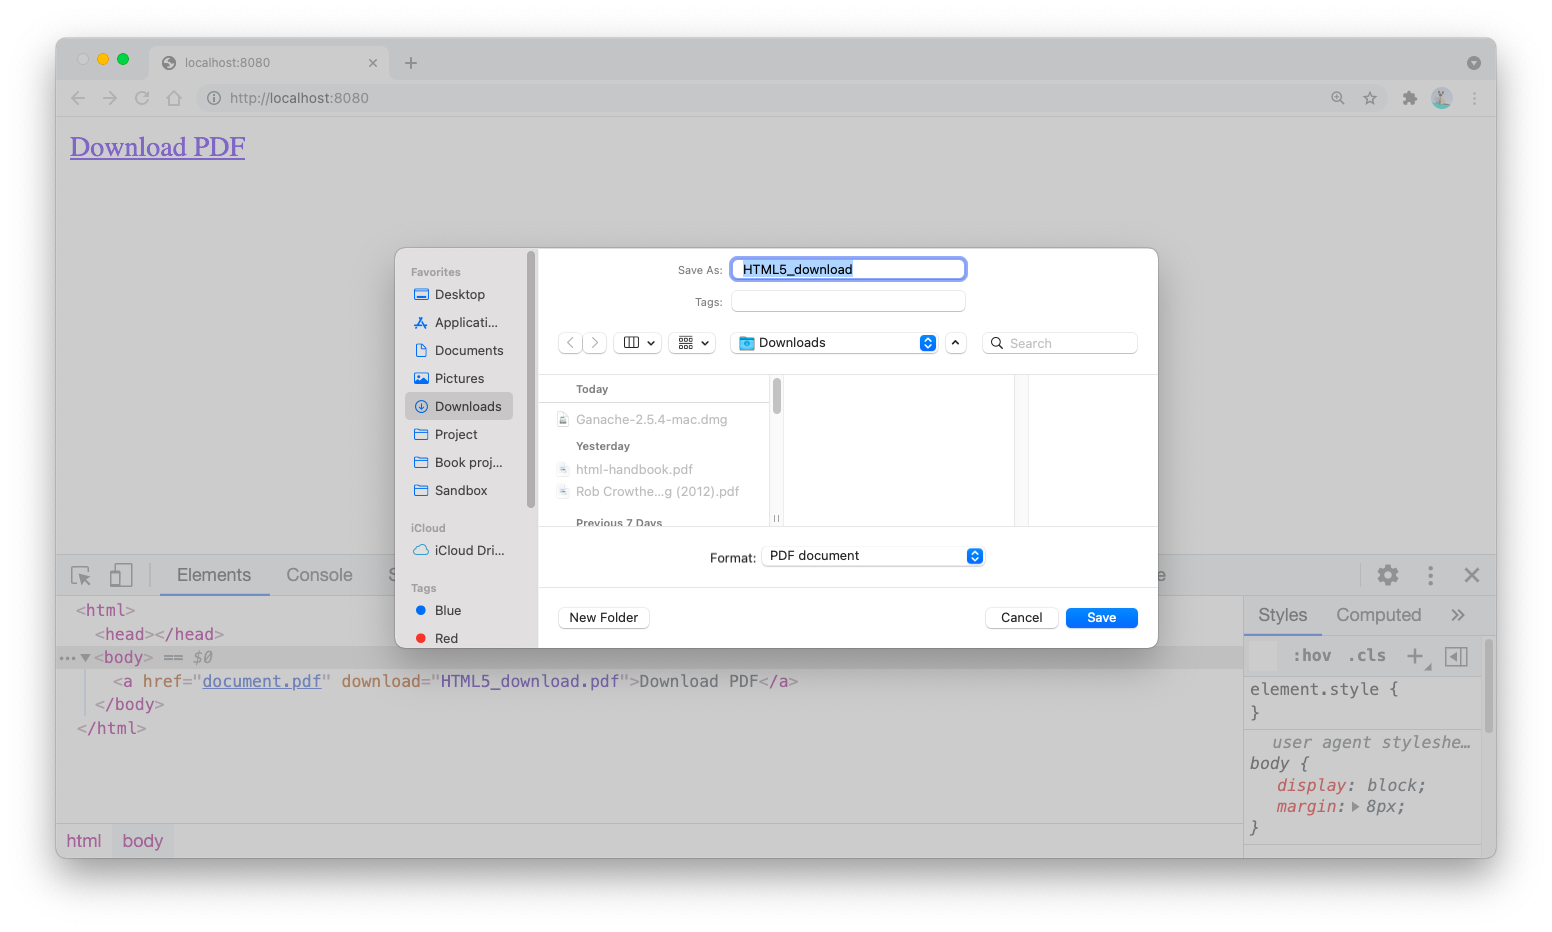Select the DevTools inspect element picker icon
The height and width of the screenshot is (932, 1552).
pos(81,575)
